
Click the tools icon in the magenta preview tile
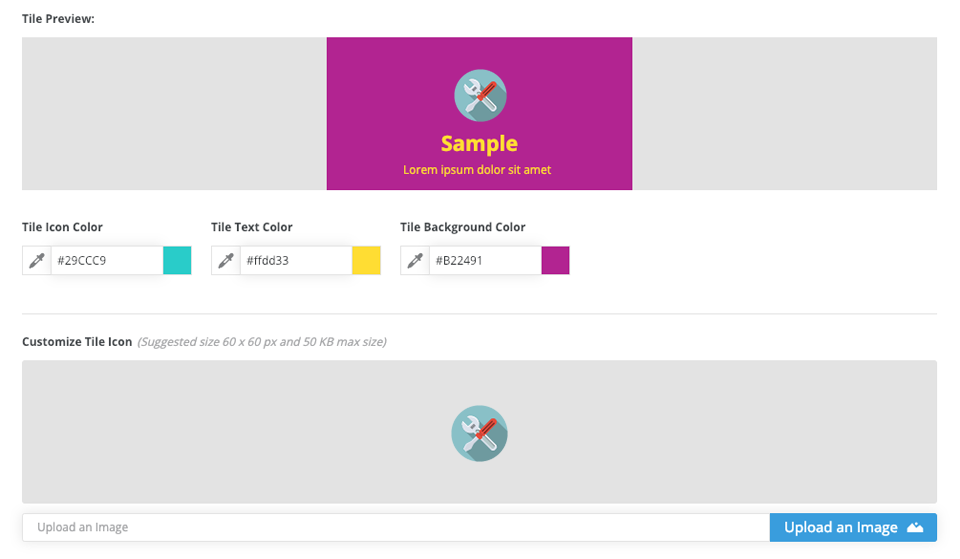point(480,96)
